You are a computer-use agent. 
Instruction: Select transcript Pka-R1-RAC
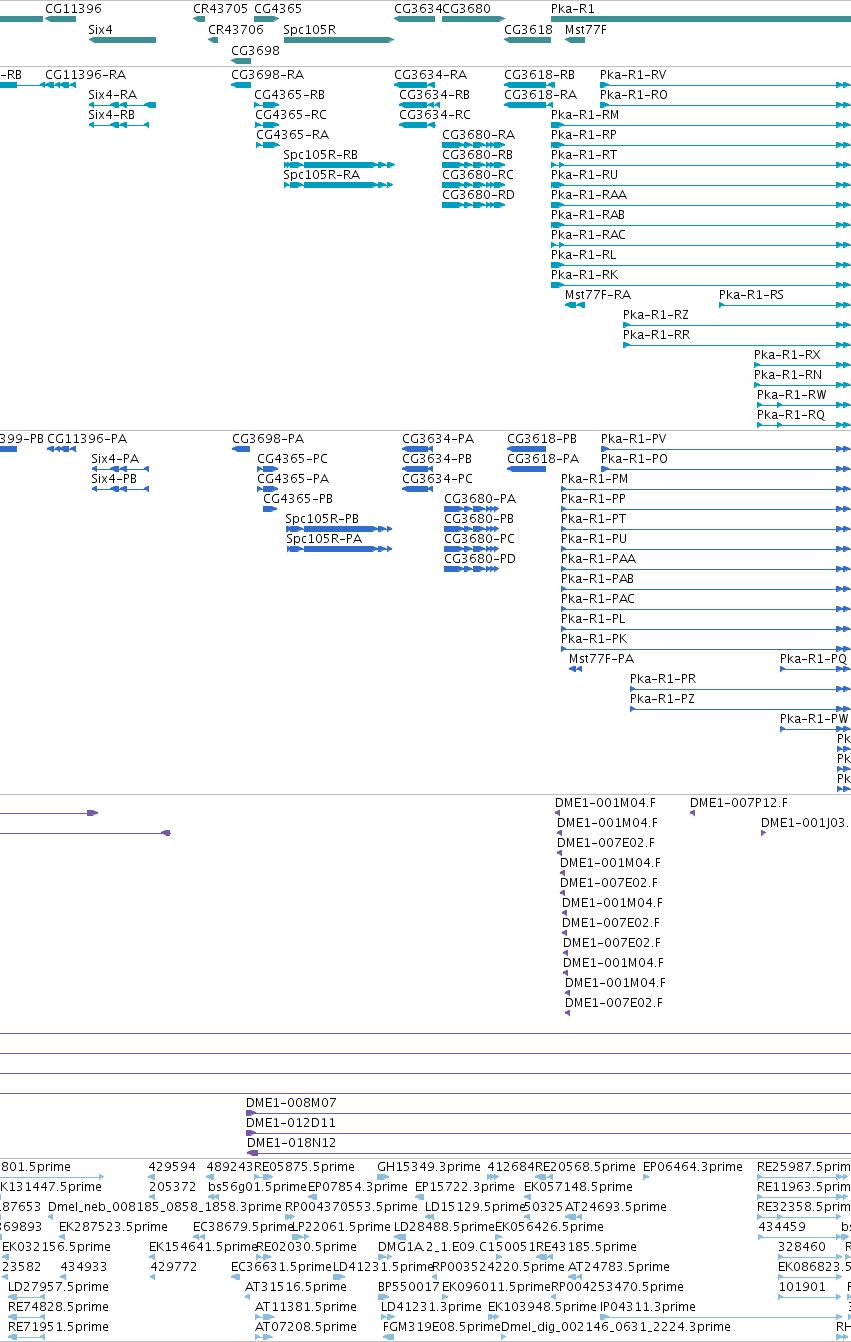click(x=588, y=235)
